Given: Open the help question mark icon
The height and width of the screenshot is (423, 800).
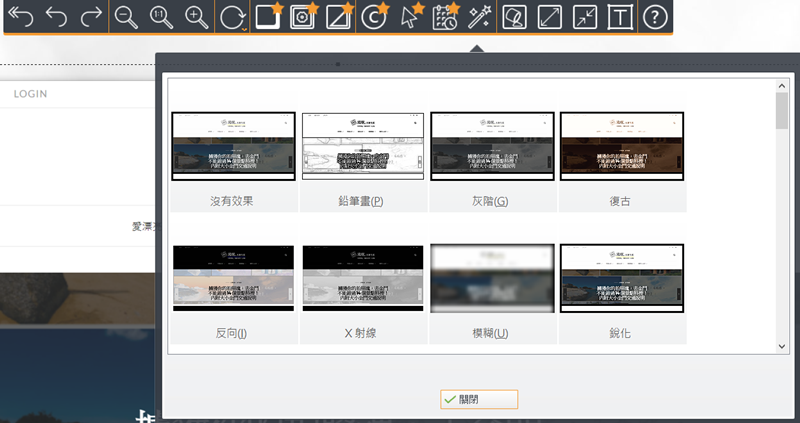Looking at the screenshot, I should [654, 17].
